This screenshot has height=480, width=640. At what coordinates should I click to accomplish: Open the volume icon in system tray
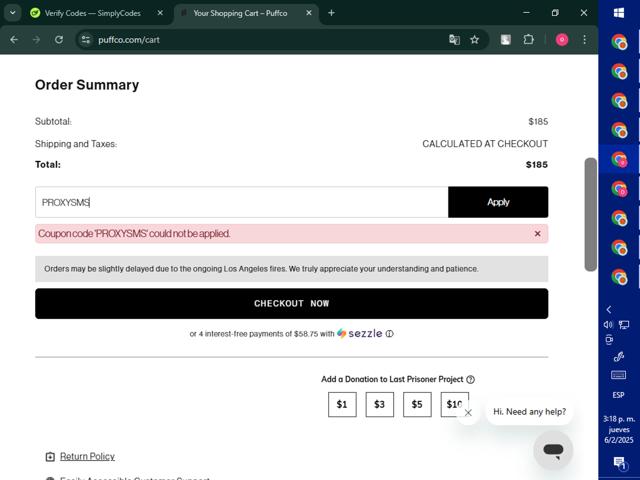click(608, 324)
